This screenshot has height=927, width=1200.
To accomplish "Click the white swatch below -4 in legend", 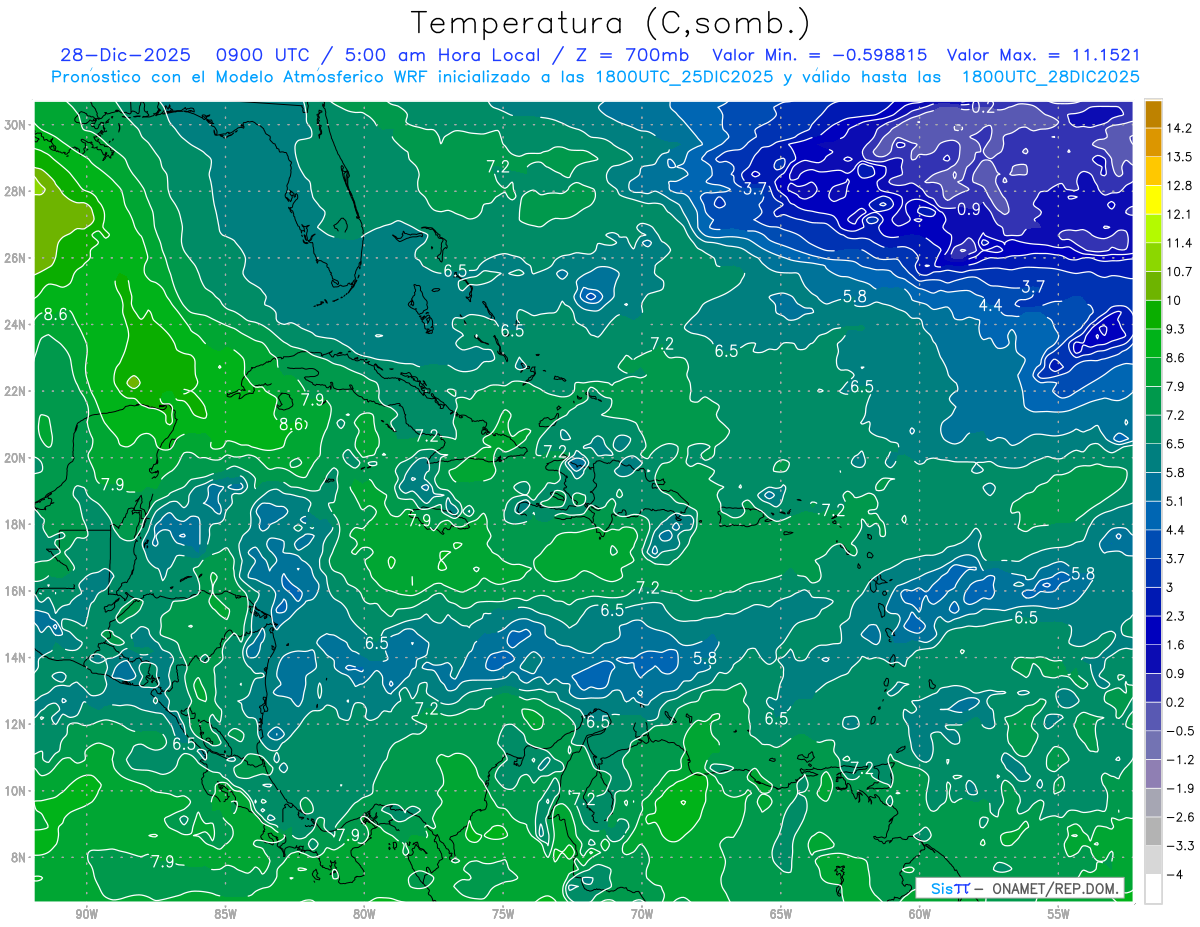I will point(1153,889).
